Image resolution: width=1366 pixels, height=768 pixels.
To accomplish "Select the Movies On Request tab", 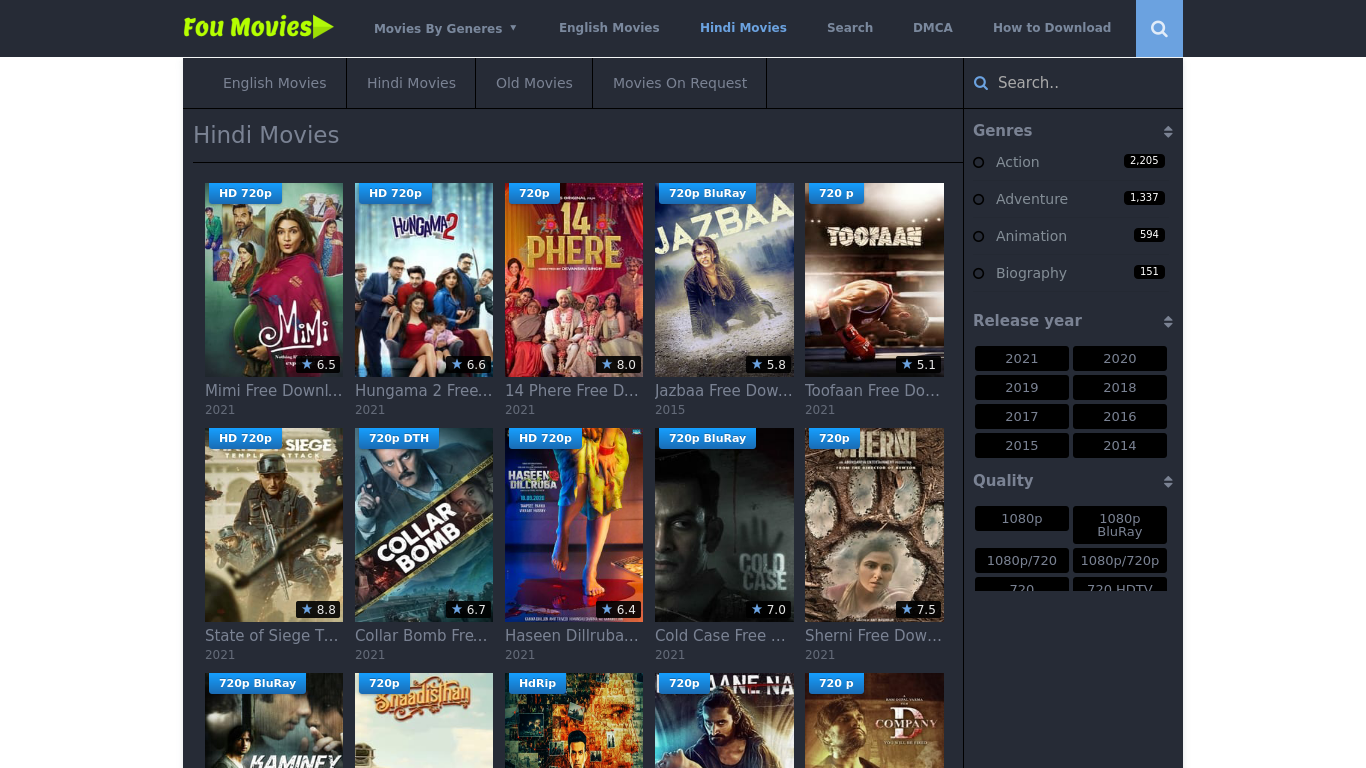I will (679, 83).
